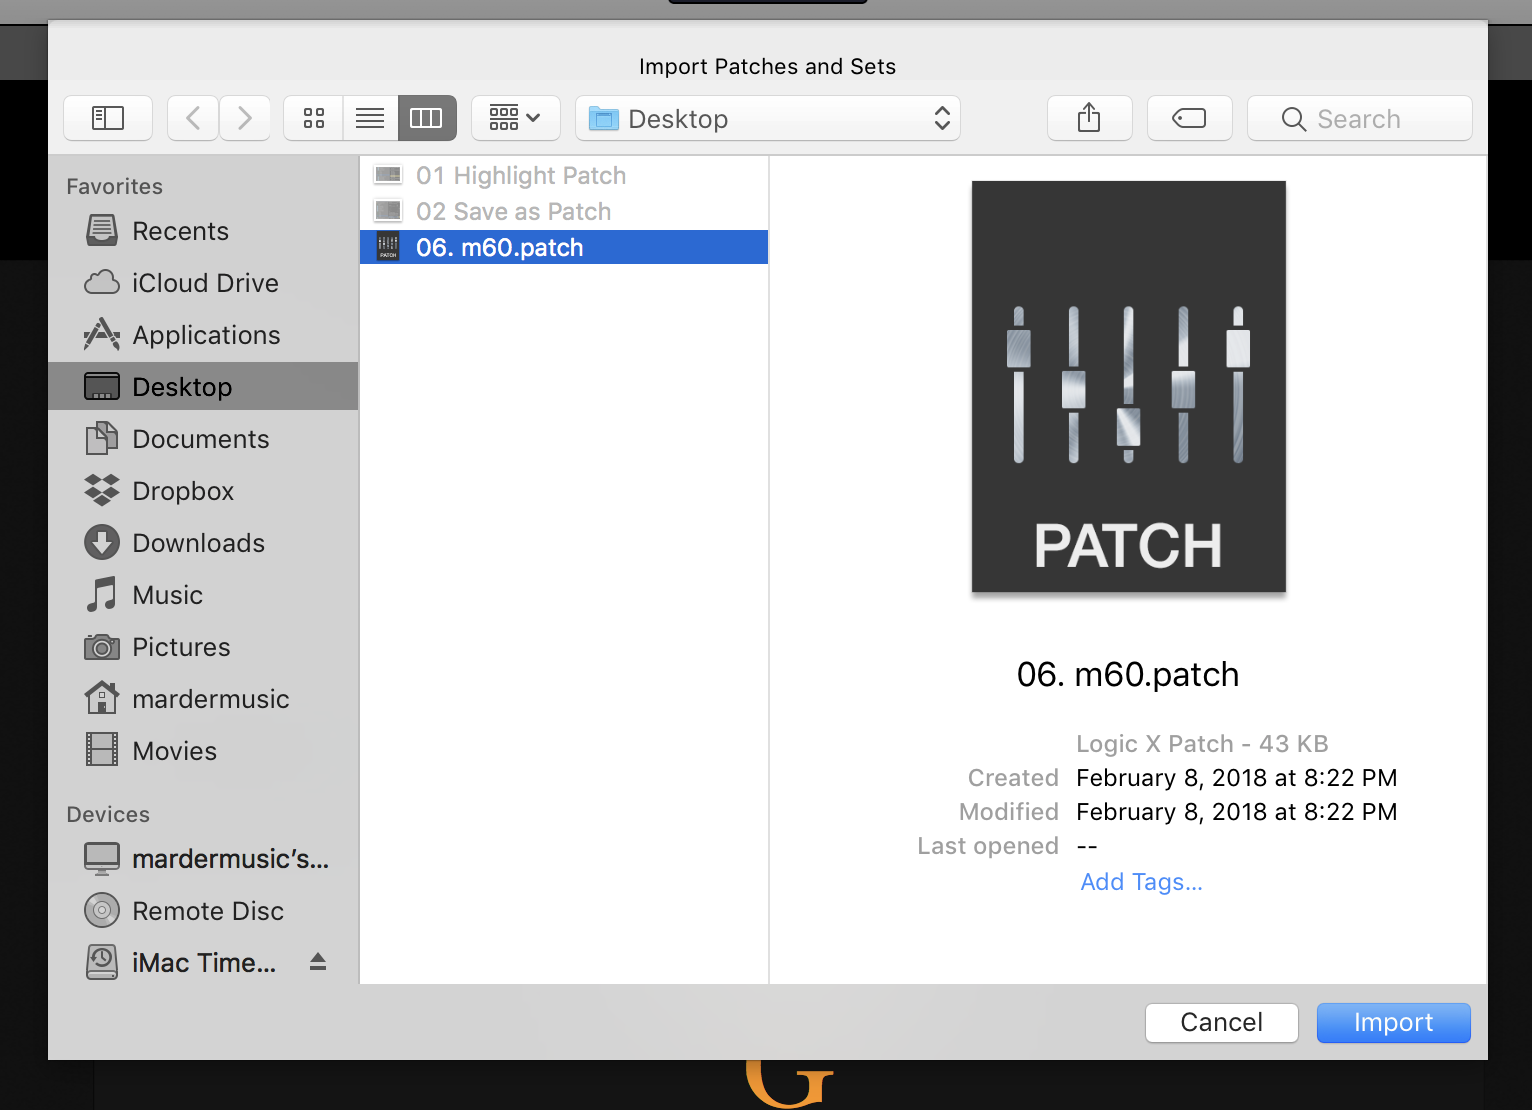Open the Downloads folder in sidebar

click(198, 543)
